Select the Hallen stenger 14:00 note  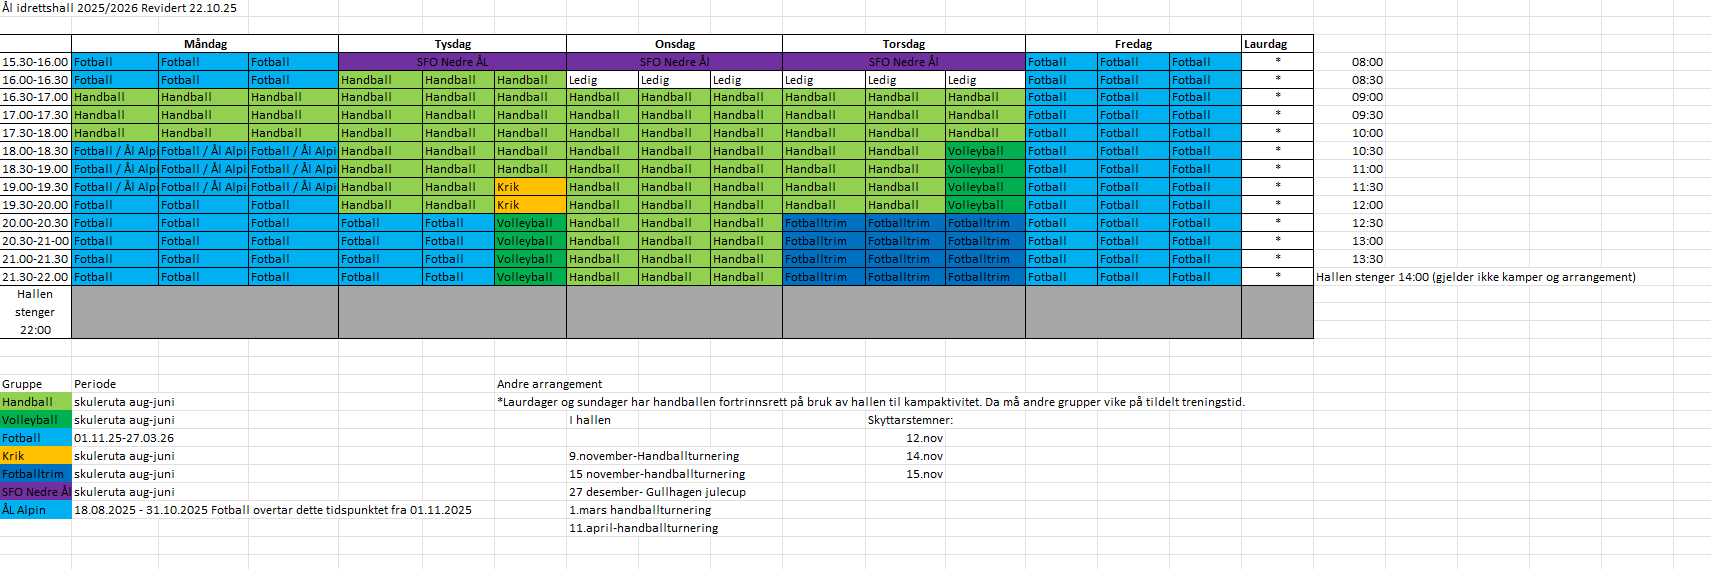tap(1475, 277)
